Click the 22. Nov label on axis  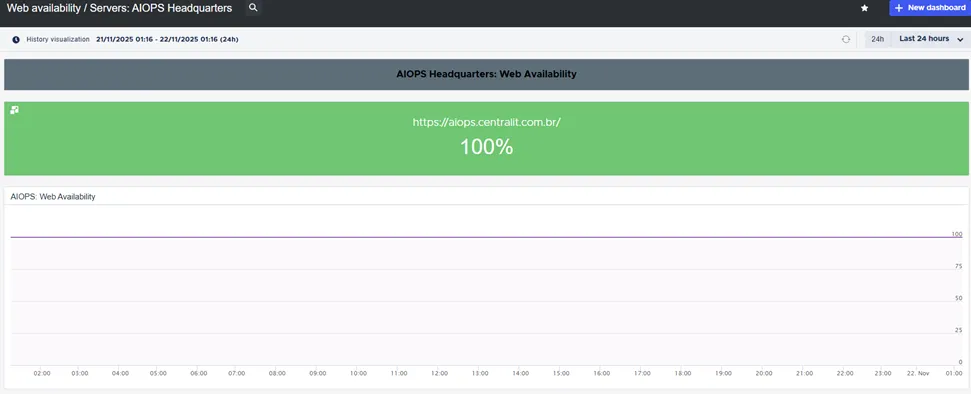point(919,374)
